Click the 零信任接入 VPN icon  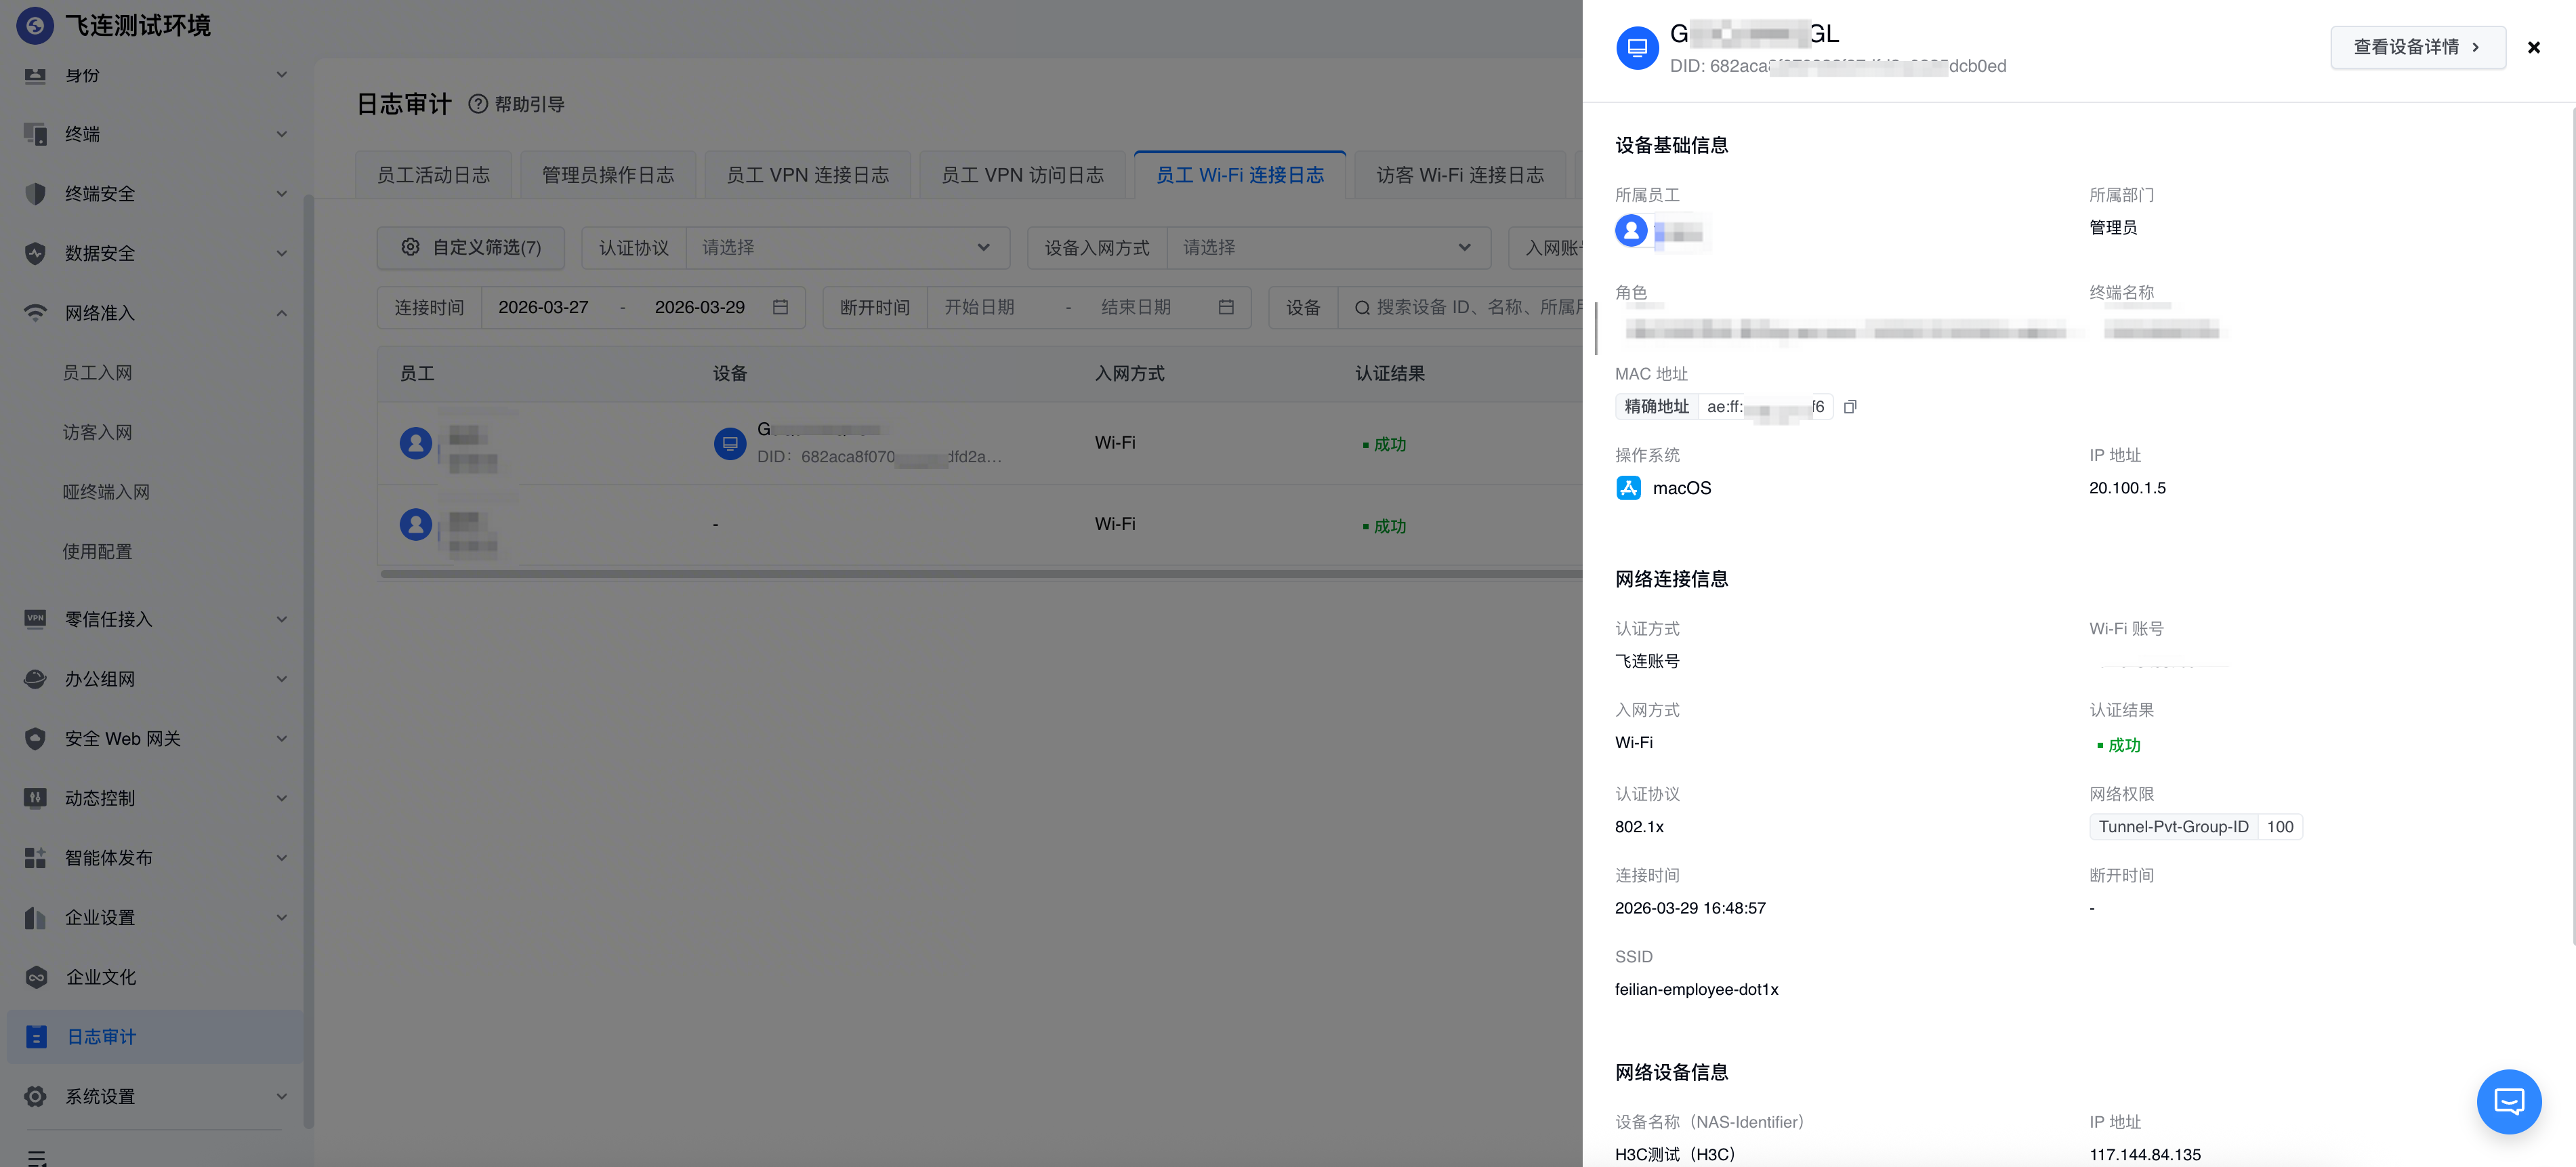click(x=35, y=619)
